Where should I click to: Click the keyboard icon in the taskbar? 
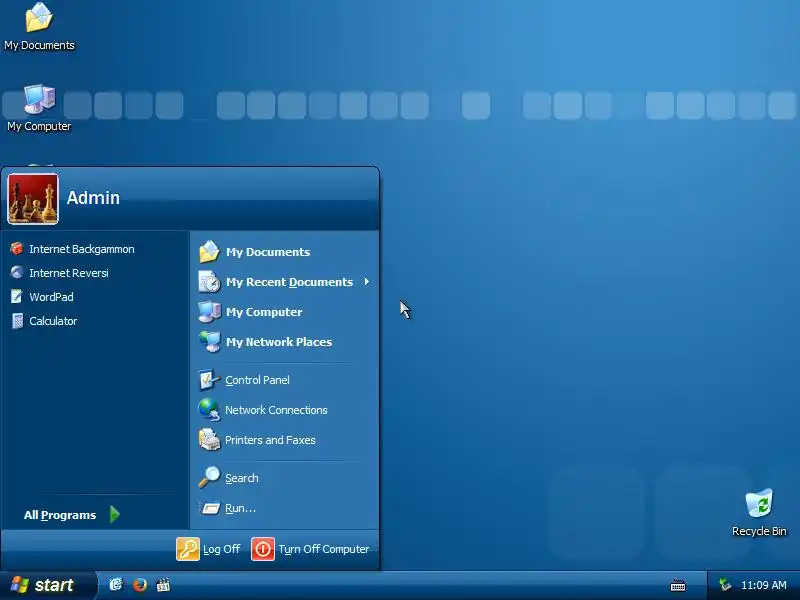coord(678,585)
